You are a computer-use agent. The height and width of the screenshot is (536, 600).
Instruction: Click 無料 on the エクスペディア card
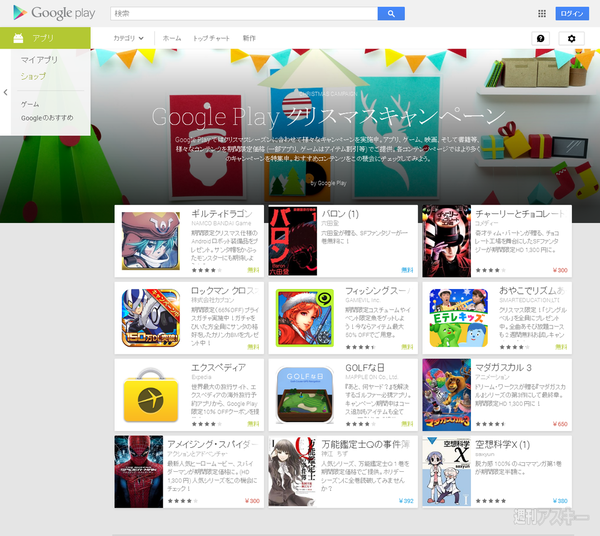coord(253,424)
